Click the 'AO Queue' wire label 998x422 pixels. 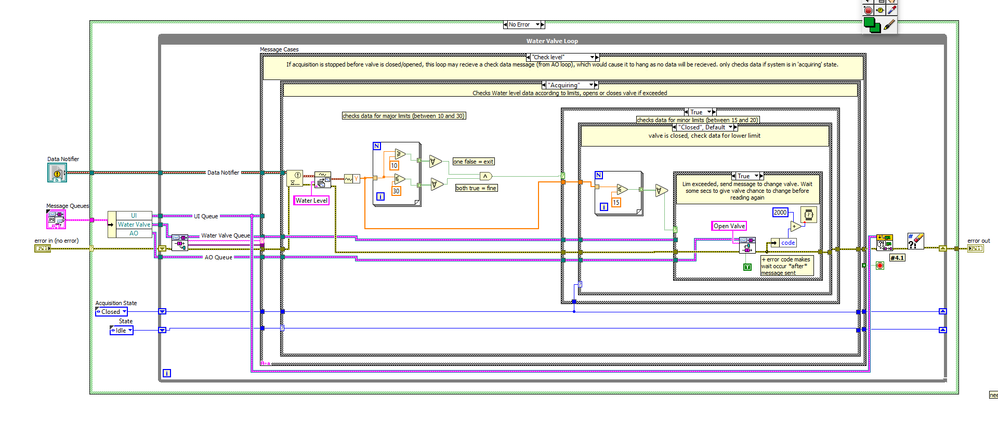pyautogui.click(x=217, y=257)
